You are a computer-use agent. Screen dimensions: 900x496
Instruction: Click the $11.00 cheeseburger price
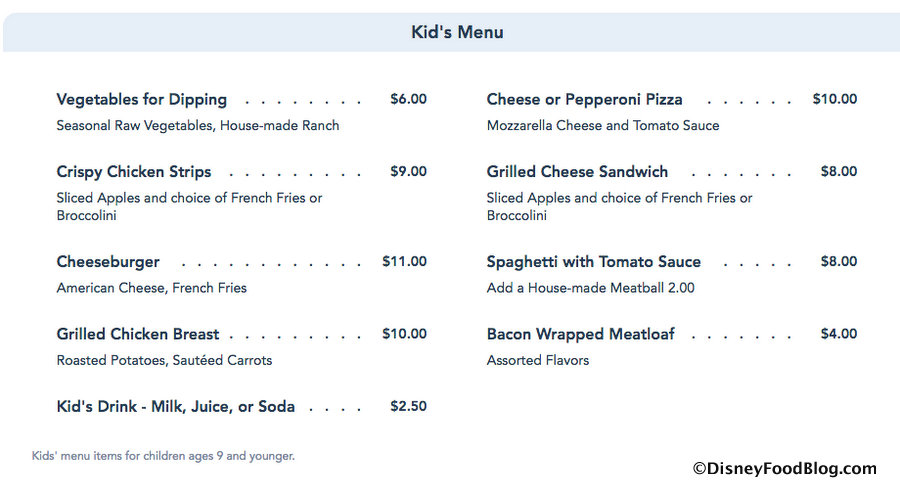click(x=404, y=261)
